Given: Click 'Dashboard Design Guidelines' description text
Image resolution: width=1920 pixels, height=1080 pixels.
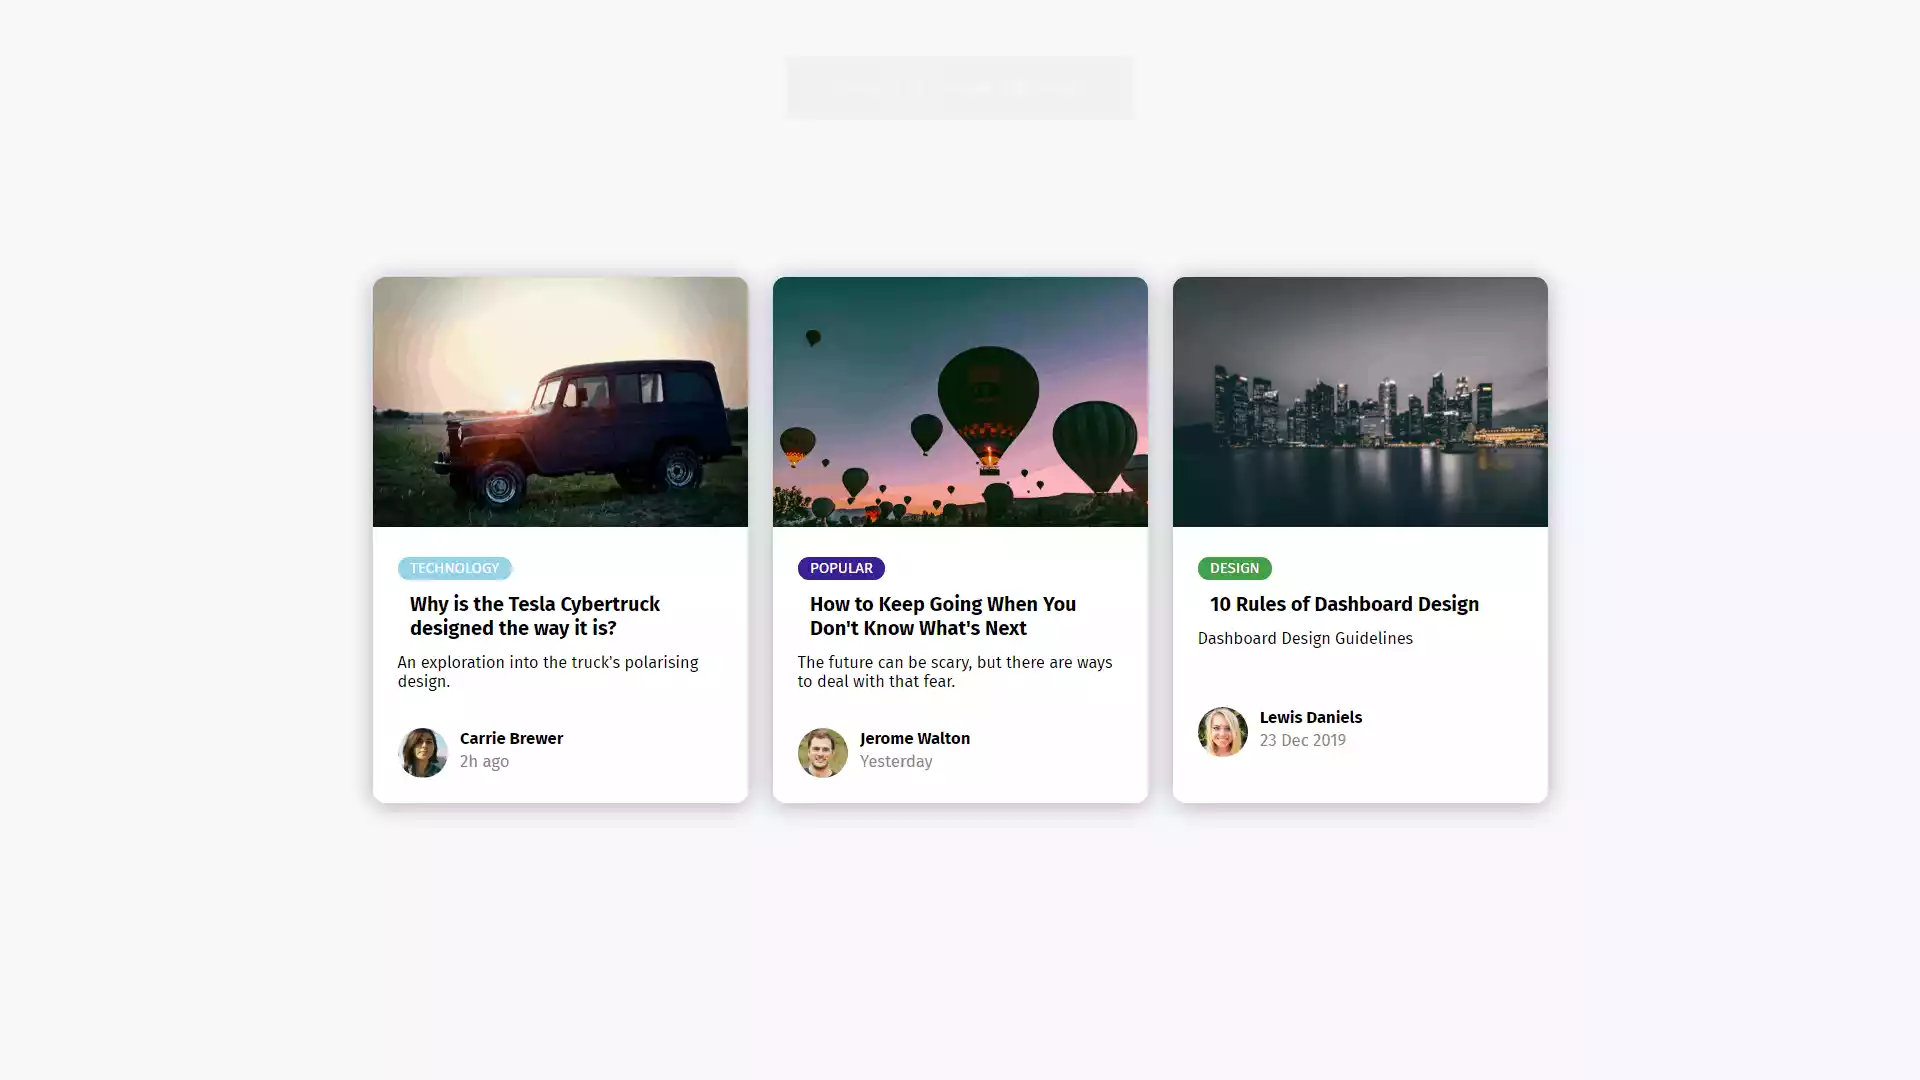Looking at the screenshot, I should 1305,638.
